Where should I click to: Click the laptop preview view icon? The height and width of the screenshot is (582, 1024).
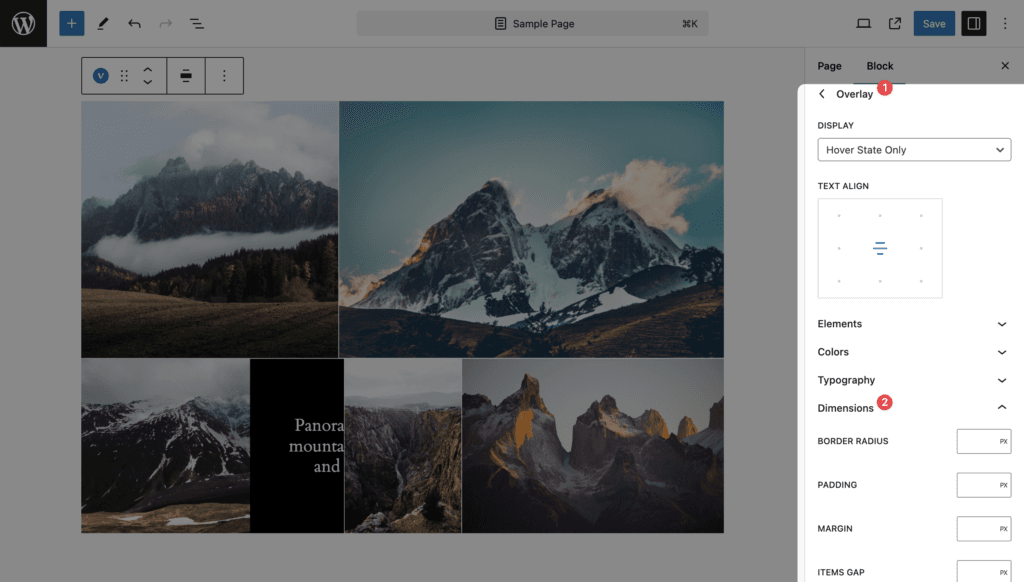863,24
